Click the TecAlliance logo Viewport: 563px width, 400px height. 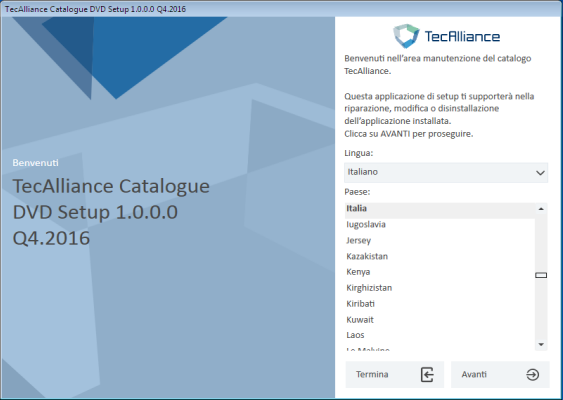pyautogui.click(x=446, y=36)
